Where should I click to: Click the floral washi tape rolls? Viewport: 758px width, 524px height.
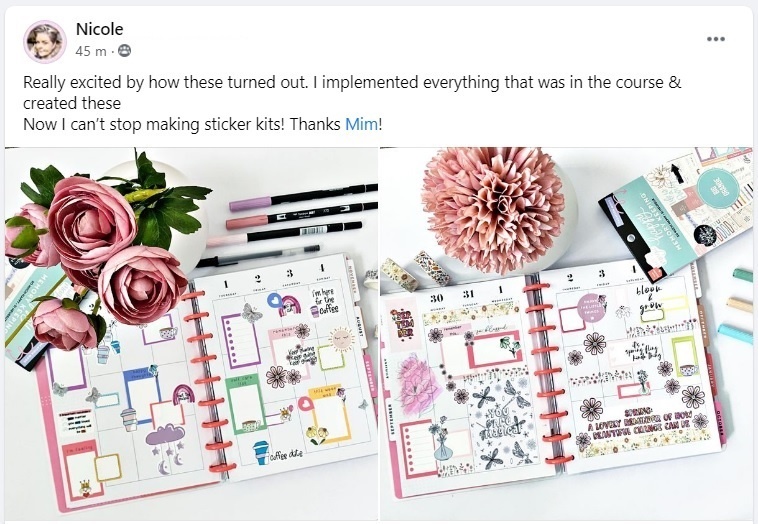click(x=415, y=270)
